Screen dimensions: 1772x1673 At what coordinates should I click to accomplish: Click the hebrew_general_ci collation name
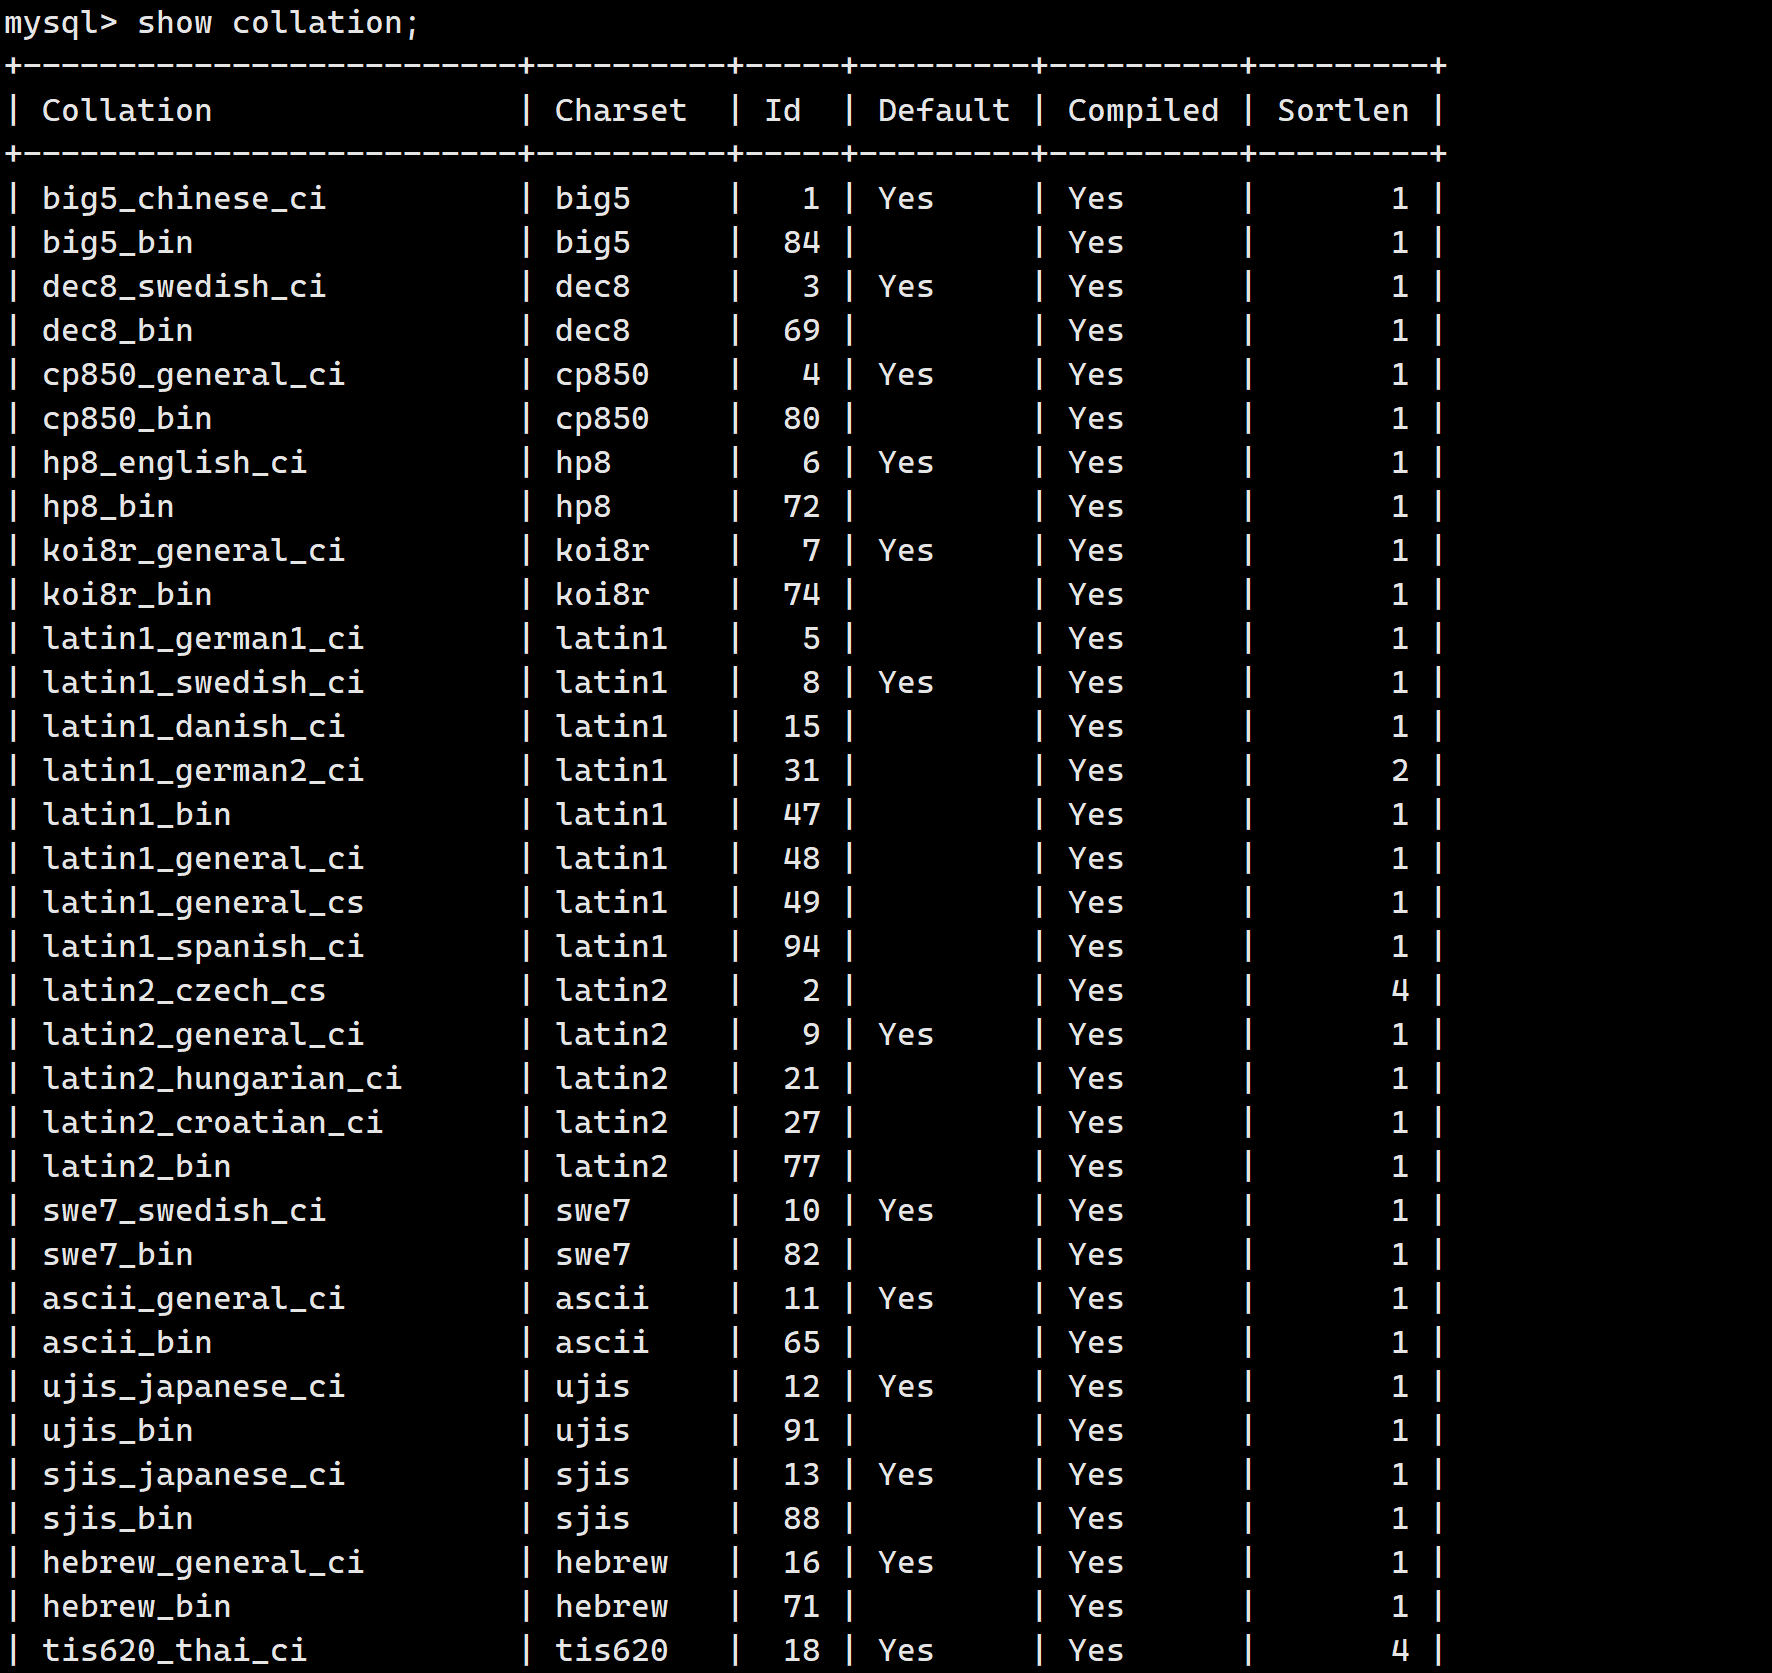203,1562
